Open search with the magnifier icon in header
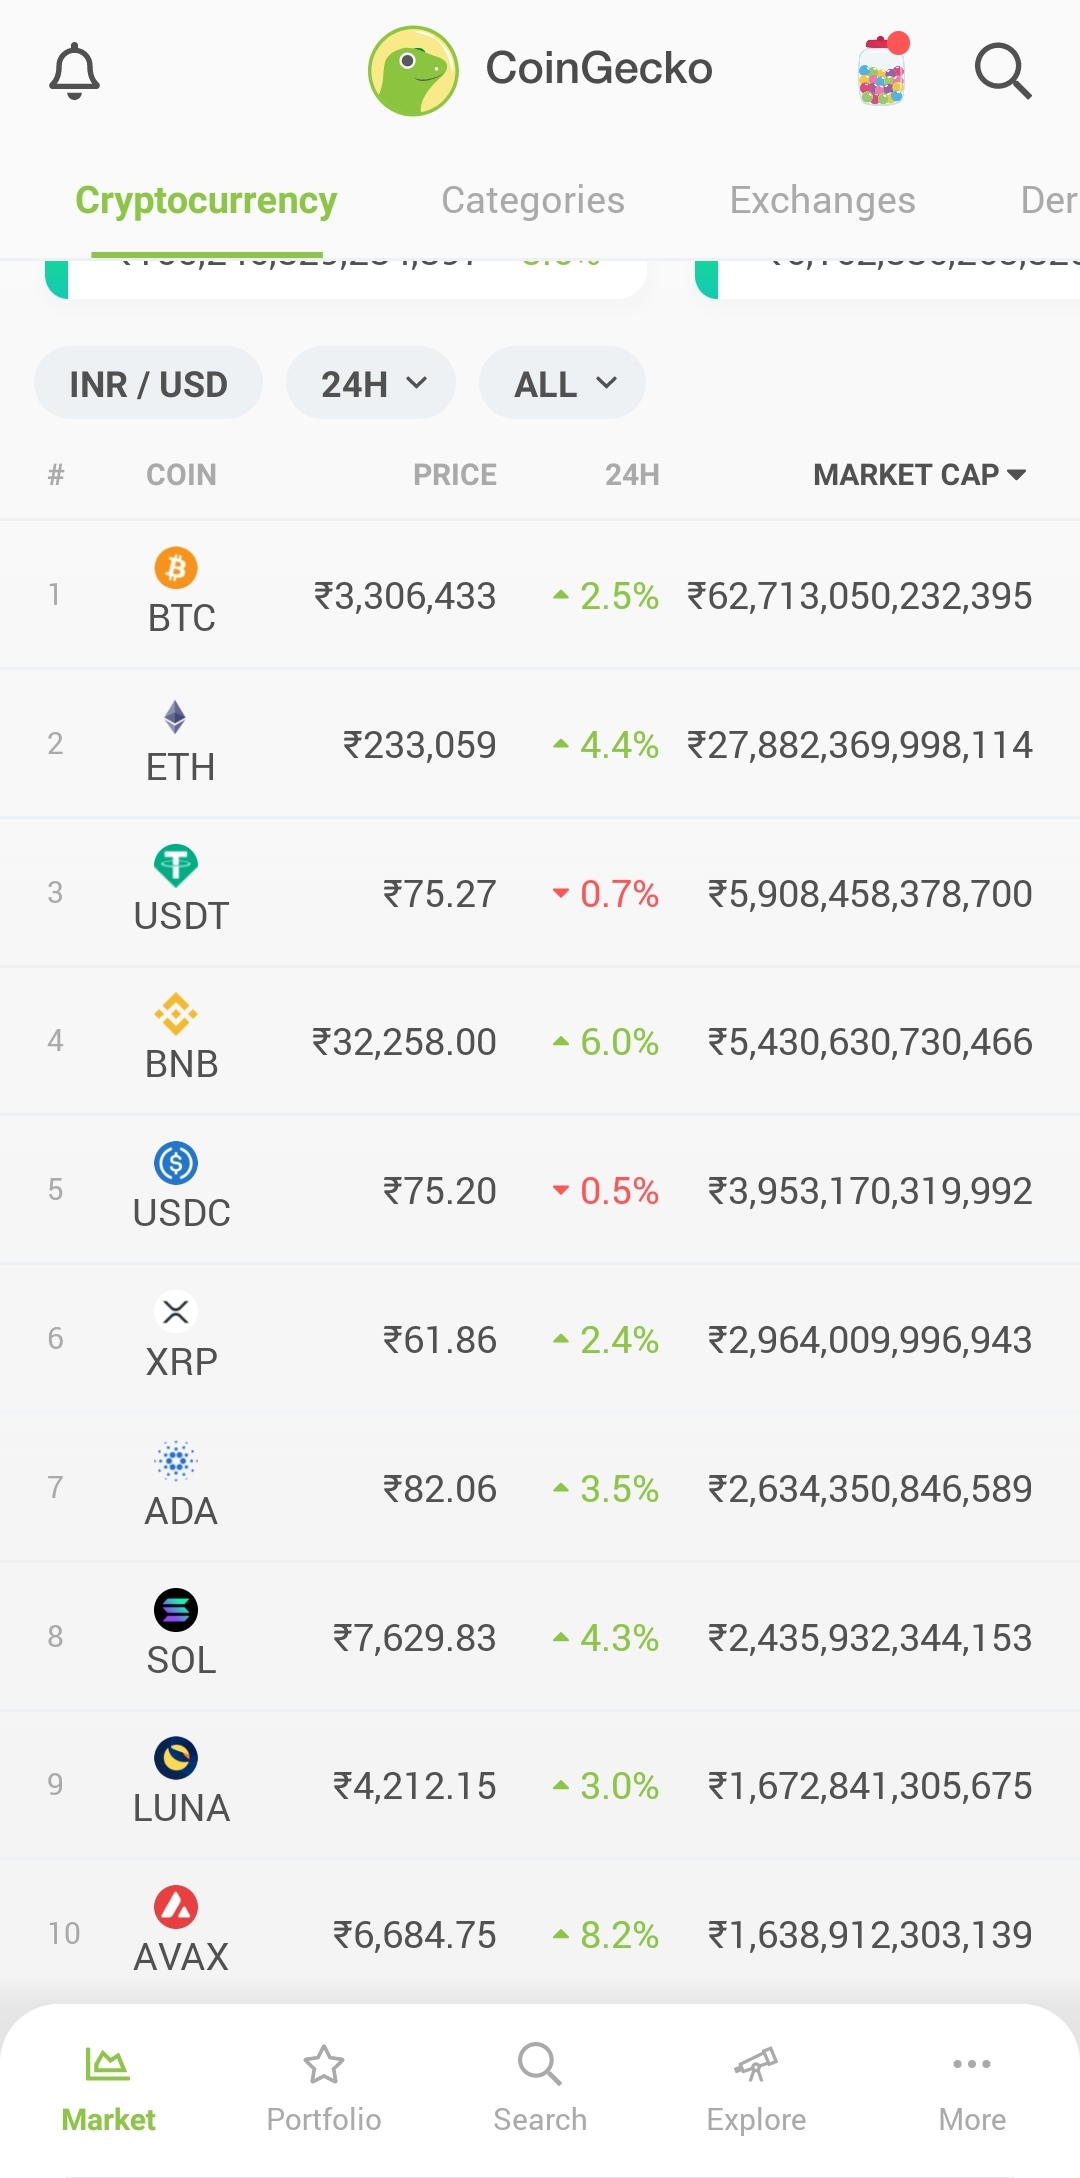The width and height of the screenshot is (1080, 2178). click(x=1003, y=71)
